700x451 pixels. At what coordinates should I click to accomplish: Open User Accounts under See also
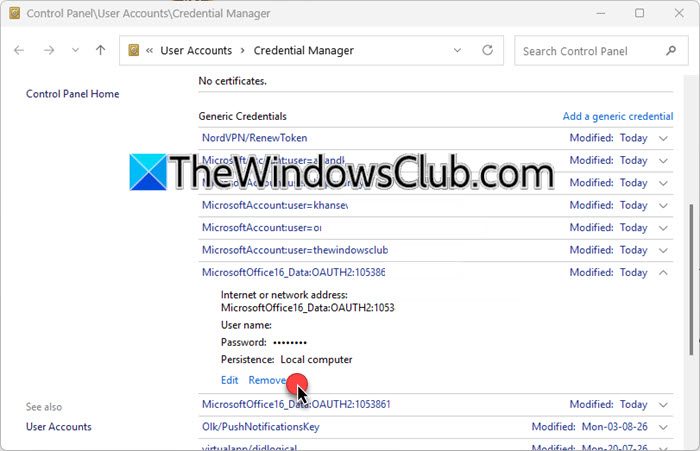tap(58, 426)
